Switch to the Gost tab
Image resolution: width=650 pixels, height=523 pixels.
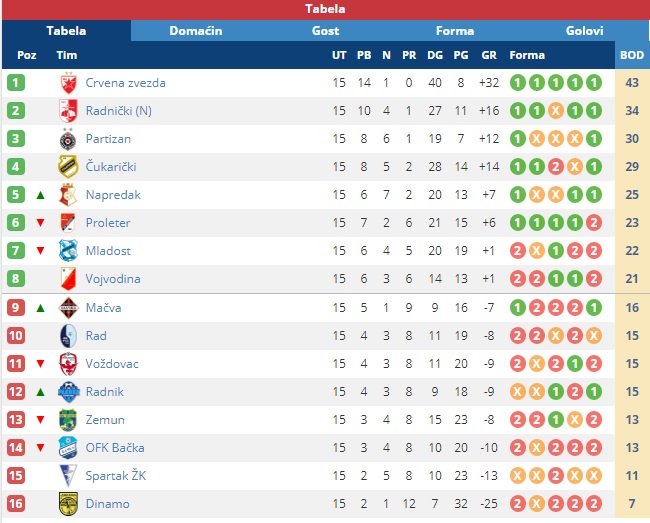pos(325,31)
